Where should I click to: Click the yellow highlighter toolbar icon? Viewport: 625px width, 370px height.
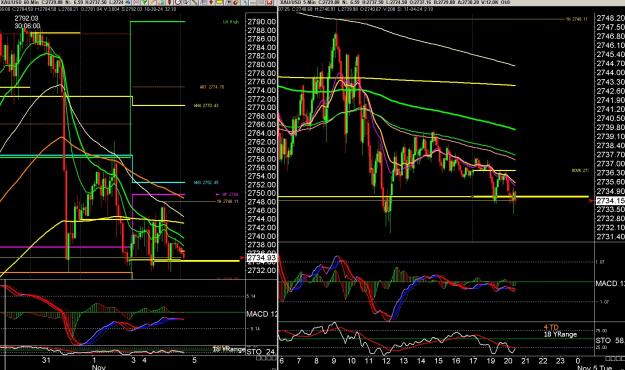[x=219, y=2]
